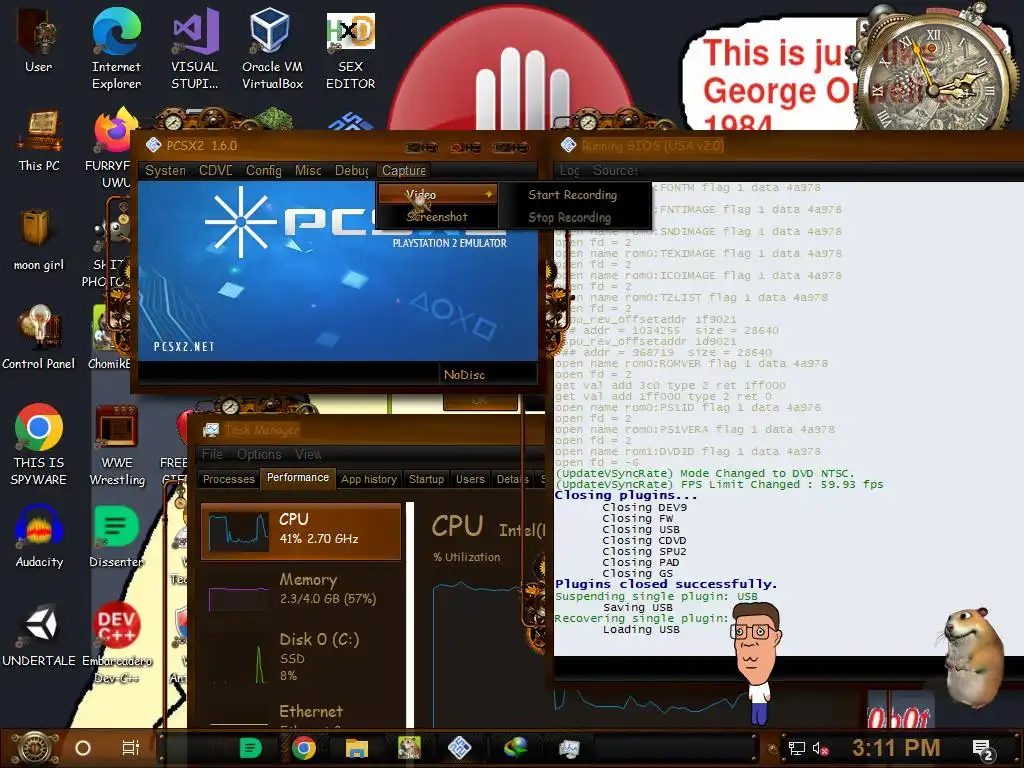The width and height of the screenshot is (1024, 768).
Task: Choose Screenshot in Capture menu
Action: coord(438,216)
